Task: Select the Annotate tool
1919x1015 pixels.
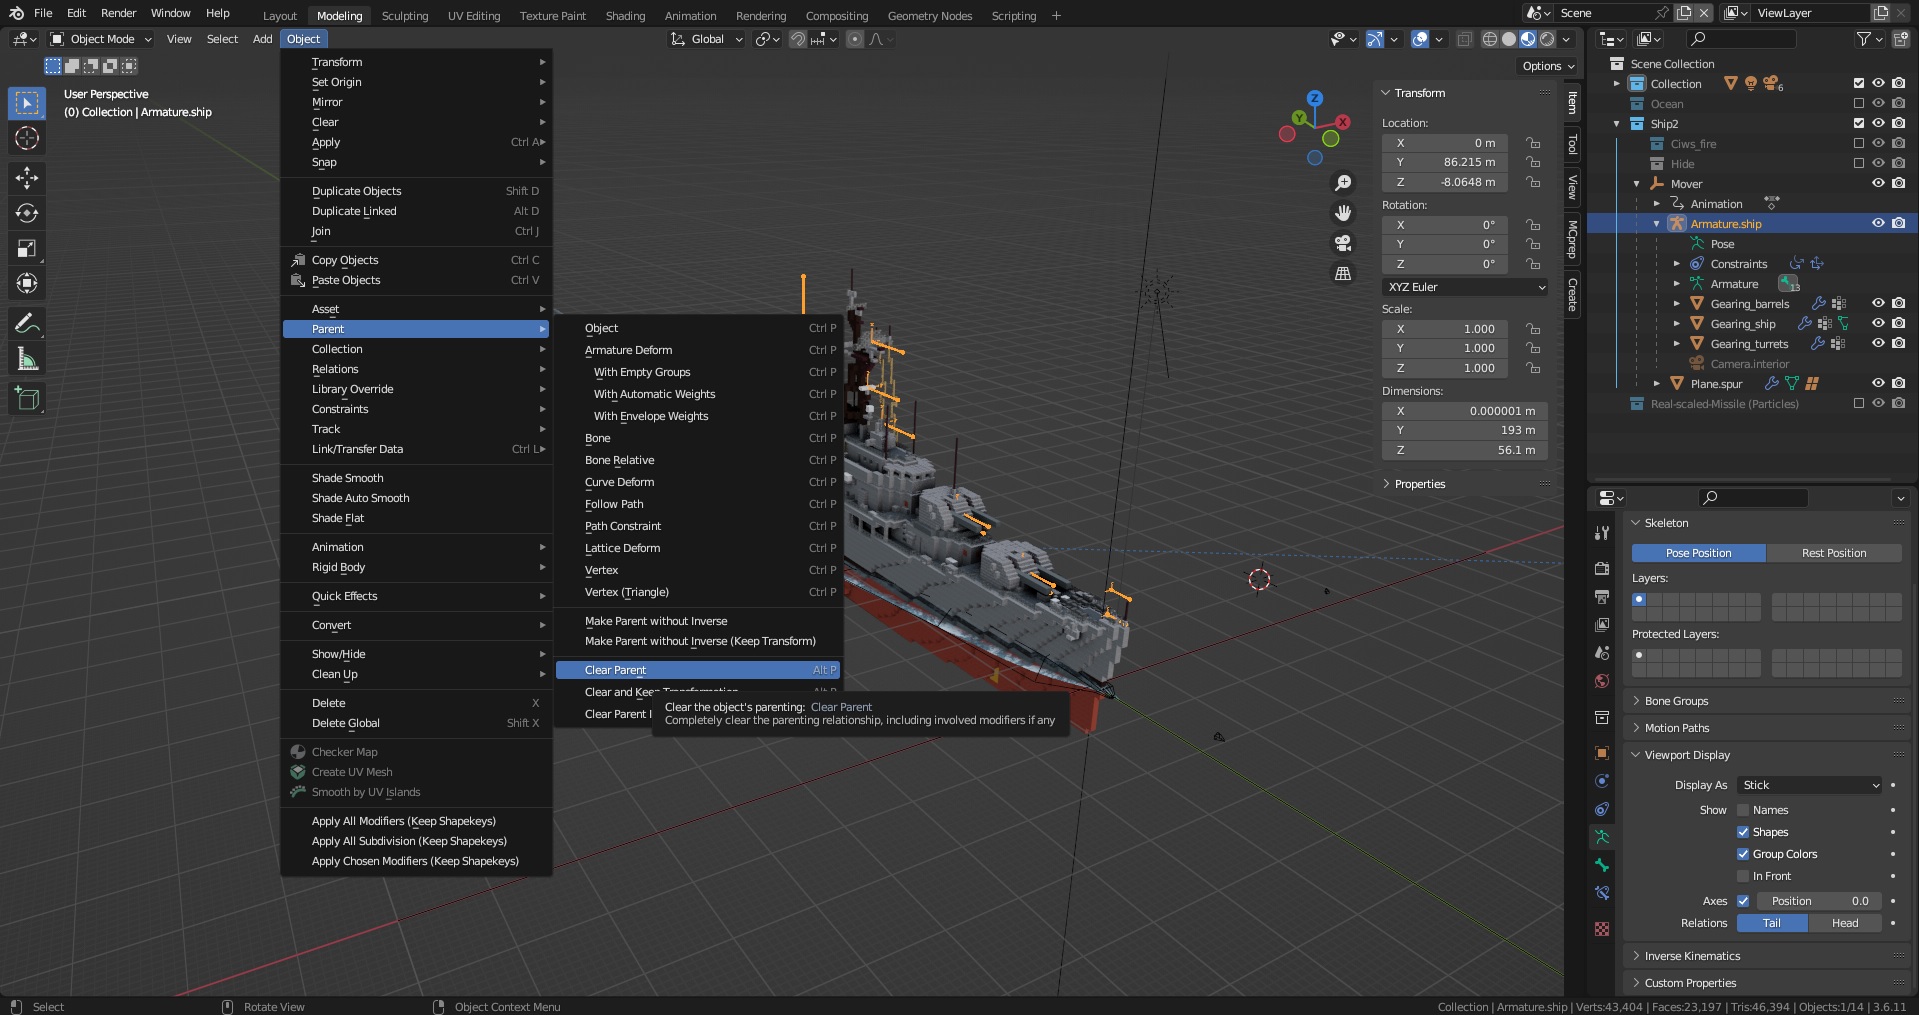Action: pyautogui.click(x=27, y=323)
